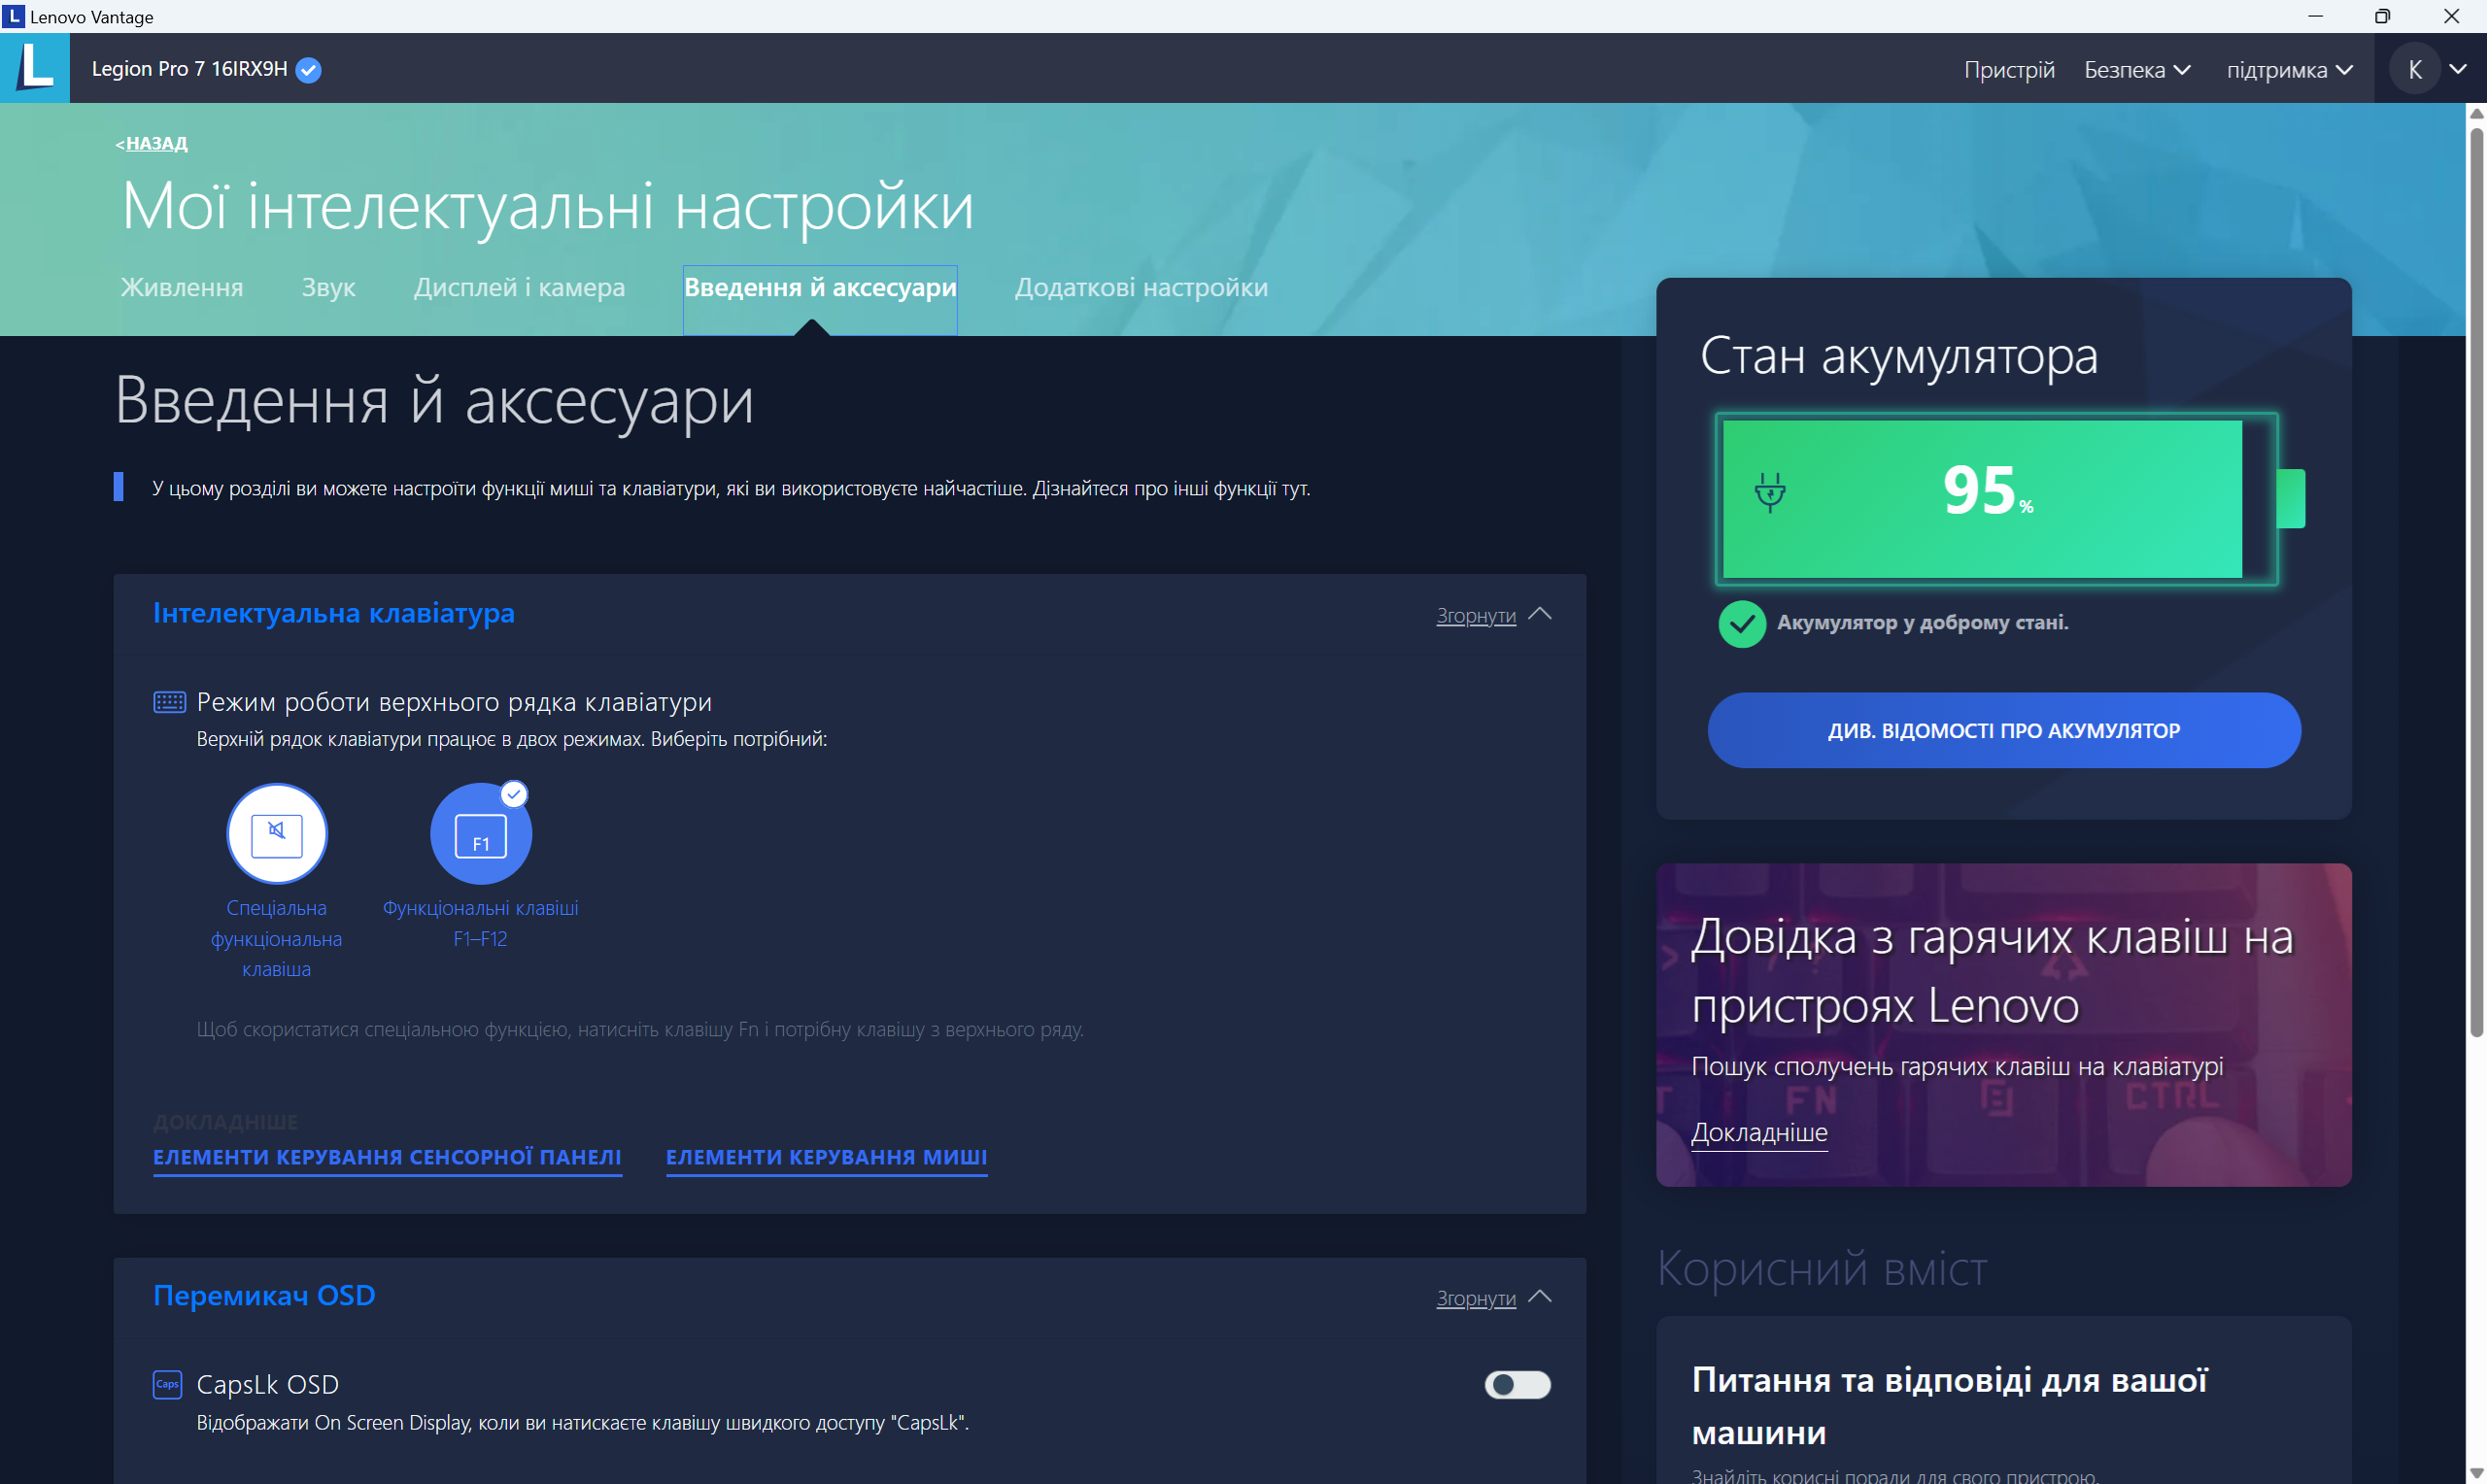
Task: Click the CapsLk OSD caps icon
Action: tap(167, 1384)
